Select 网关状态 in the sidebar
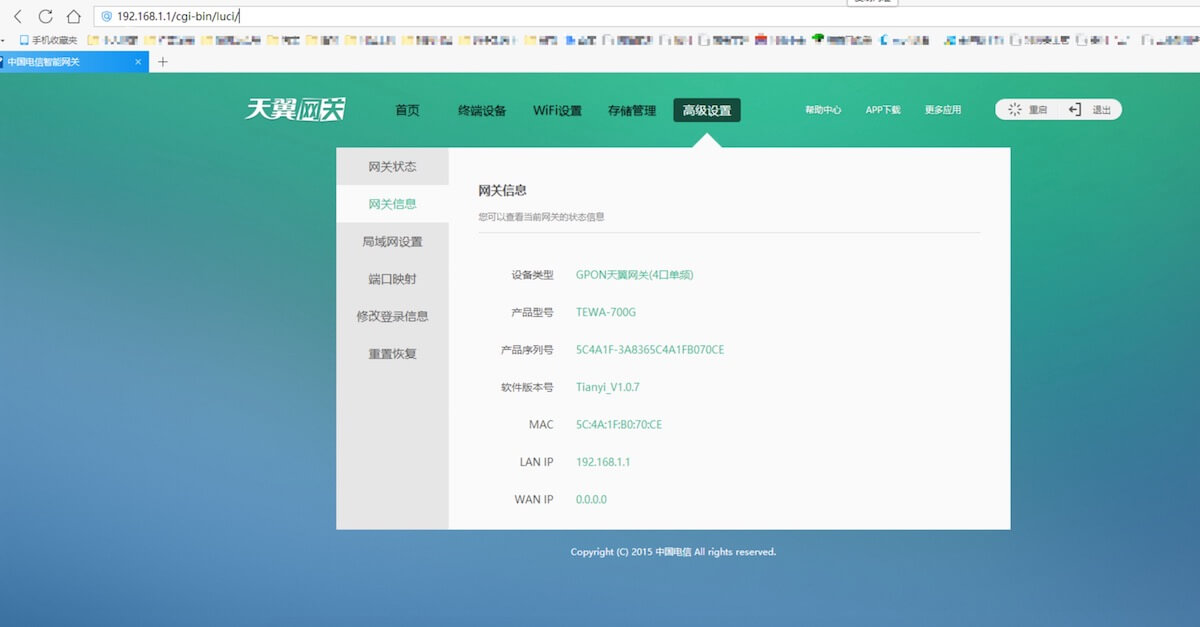Image resolution: width=1200 pixels, height=627 pixels. 393,166
